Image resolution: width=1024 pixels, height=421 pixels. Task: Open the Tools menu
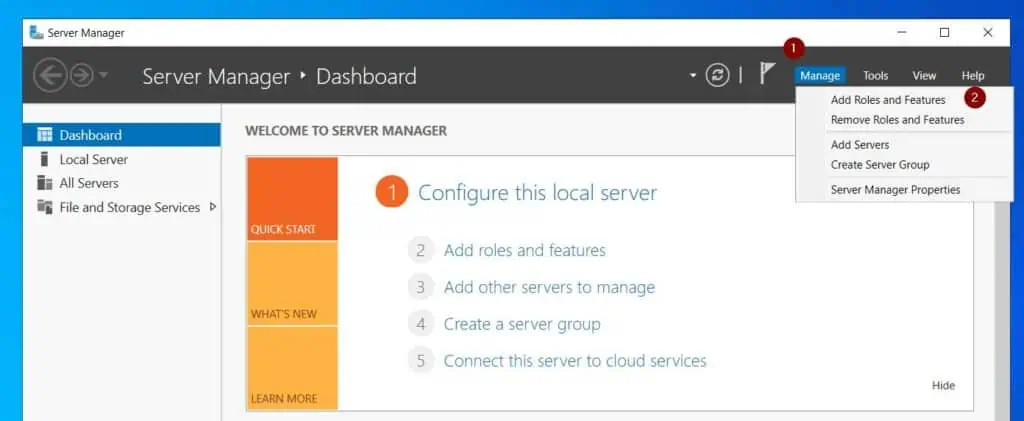point(875,76)
